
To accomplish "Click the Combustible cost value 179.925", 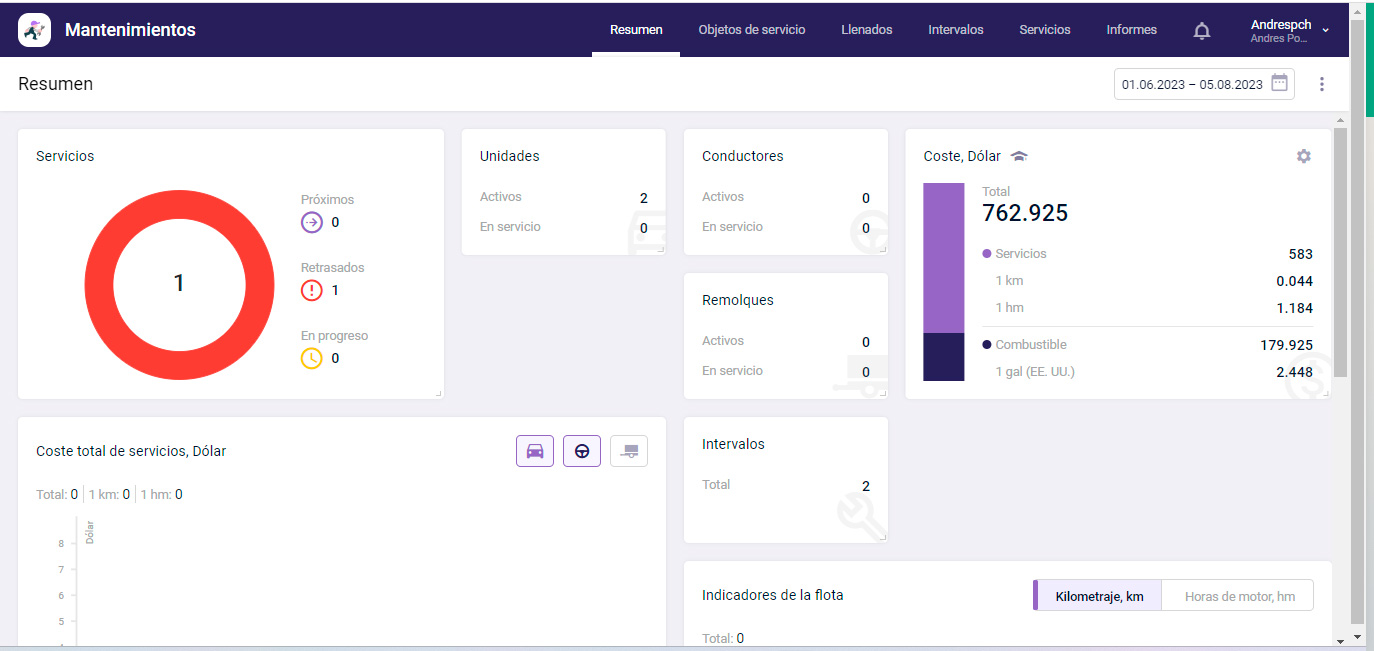I will point(1287,345).
